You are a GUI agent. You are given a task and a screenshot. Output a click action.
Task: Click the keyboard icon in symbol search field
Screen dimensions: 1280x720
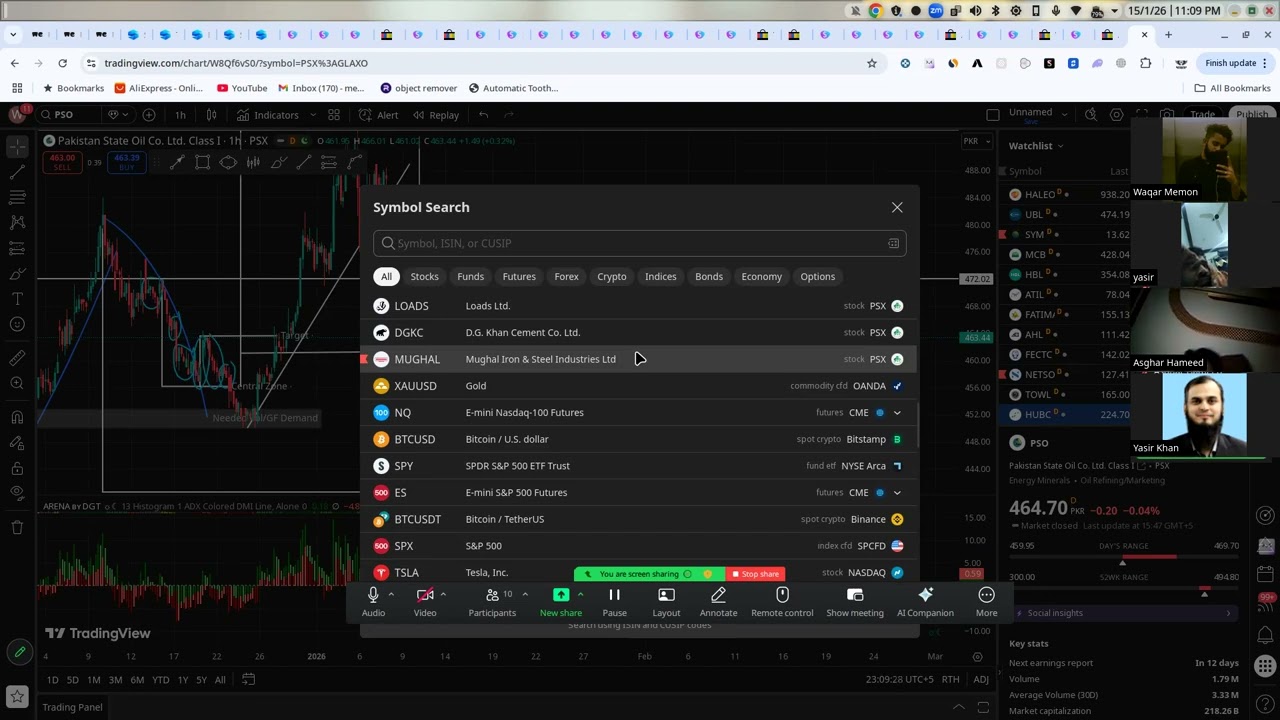click(x=893, y=243)
